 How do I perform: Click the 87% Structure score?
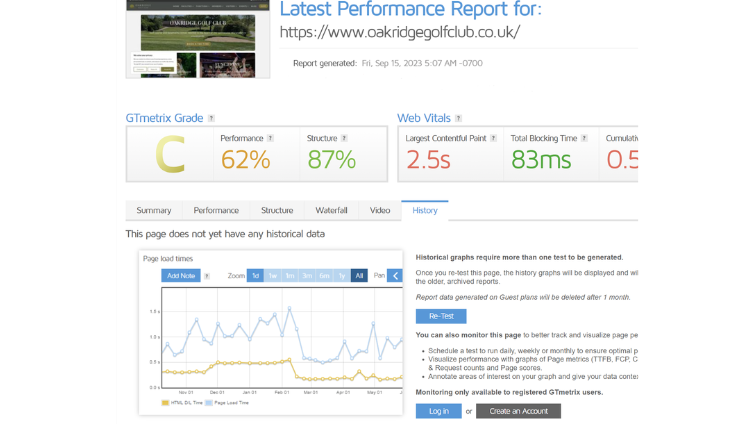tap(332, 160)
